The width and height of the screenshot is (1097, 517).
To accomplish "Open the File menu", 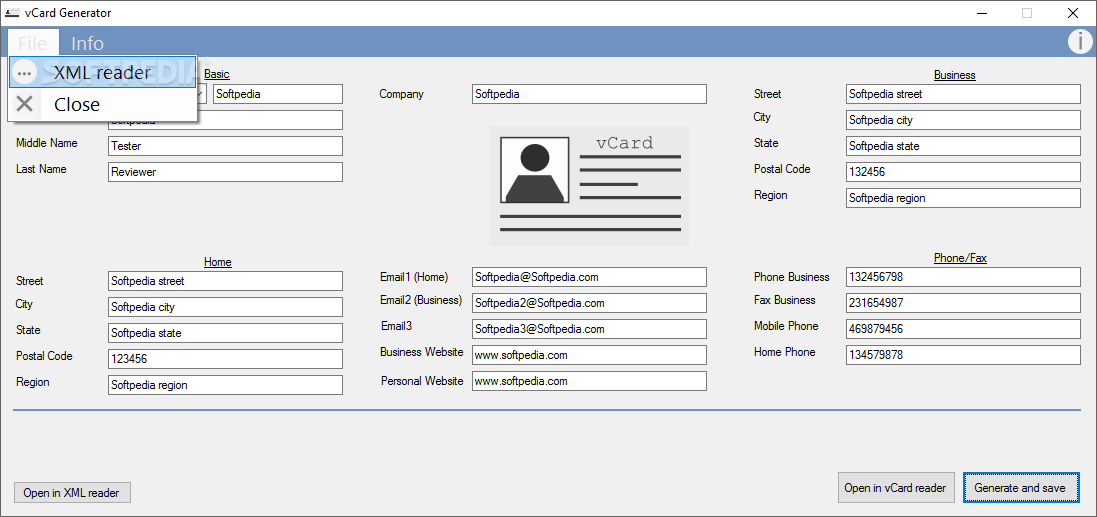I will pos(33,43).
